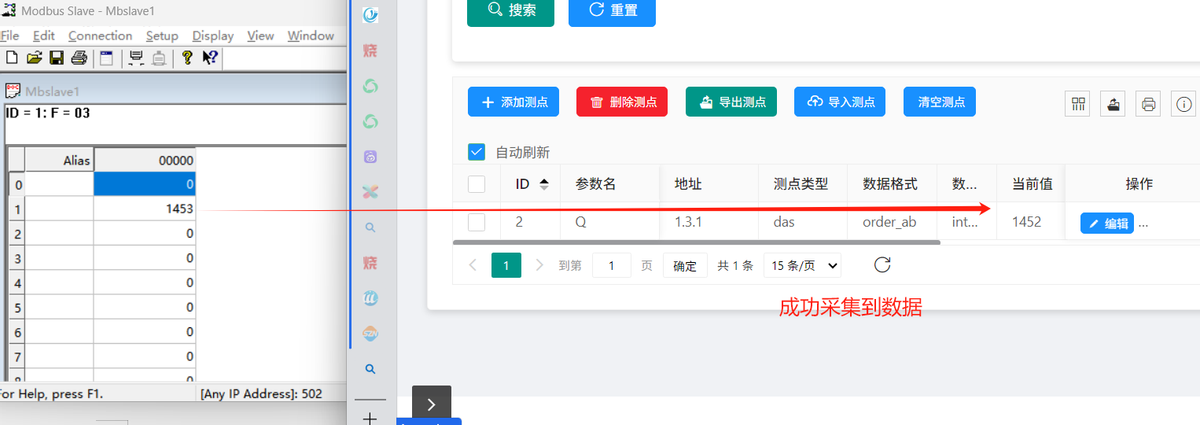The width and height of the screenshot is (1200, 425).
Task: Click the window definition icon in Modbus toolbar
Action: coord(106,58)
